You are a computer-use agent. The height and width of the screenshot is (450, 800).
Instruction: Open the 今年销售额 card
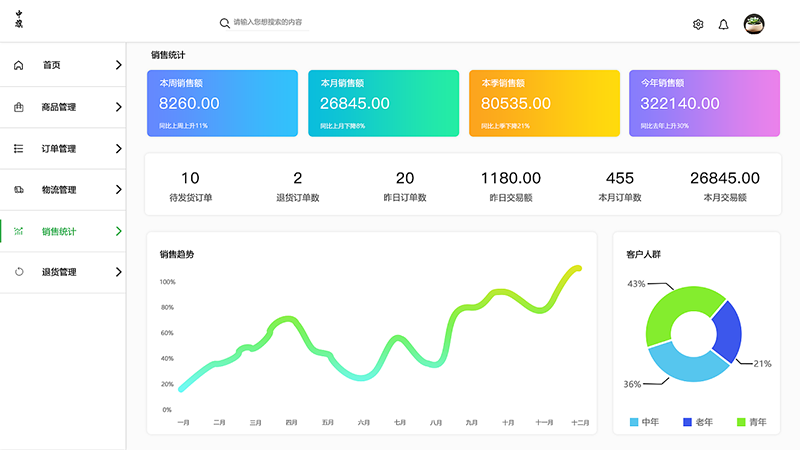(704, 103)
